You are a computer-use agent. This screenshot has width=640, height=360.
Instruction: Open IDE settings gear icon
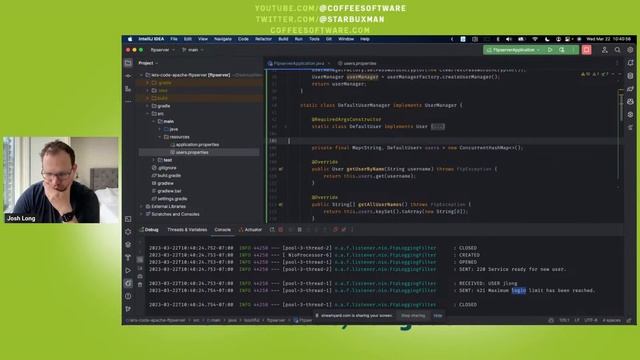(630, 50)
